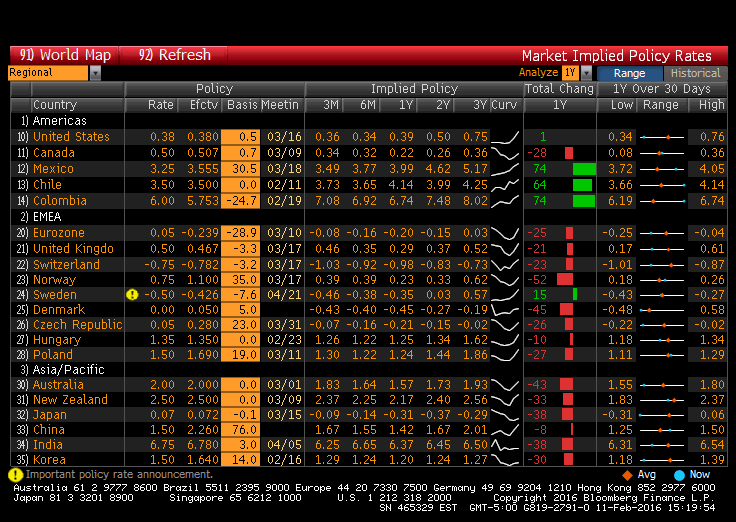
Task: Click the 3M implied policy column header
Action: tap(324, 105)
